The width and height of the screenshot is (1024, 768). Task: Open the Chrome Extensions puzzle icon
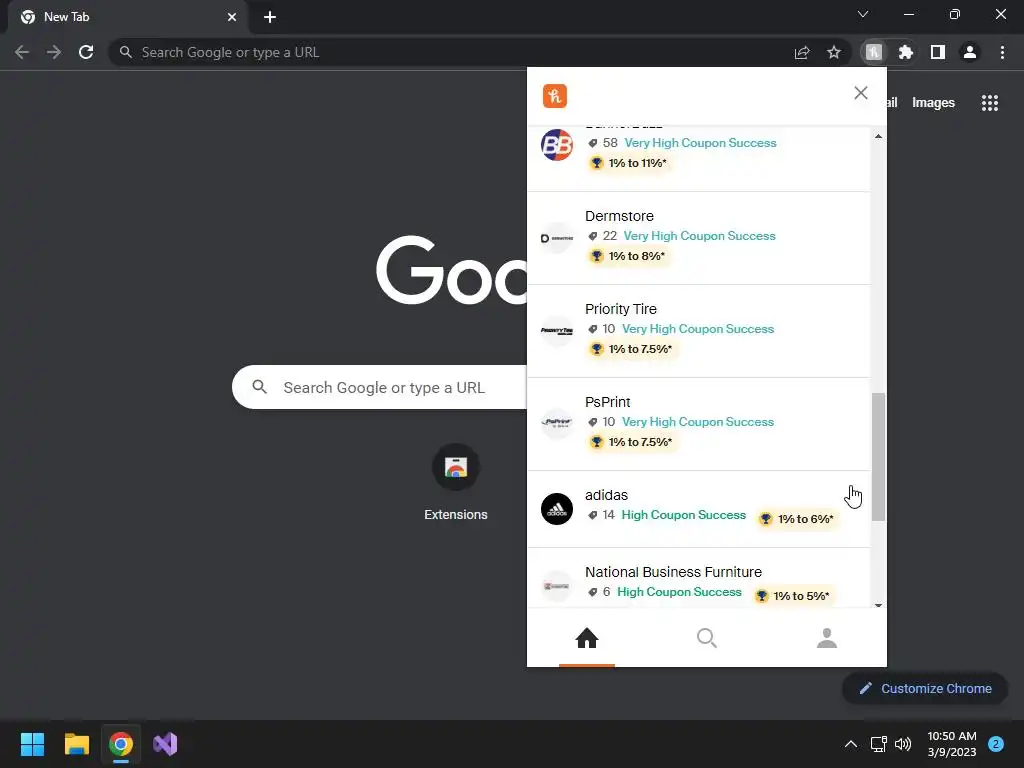[906, 52]
